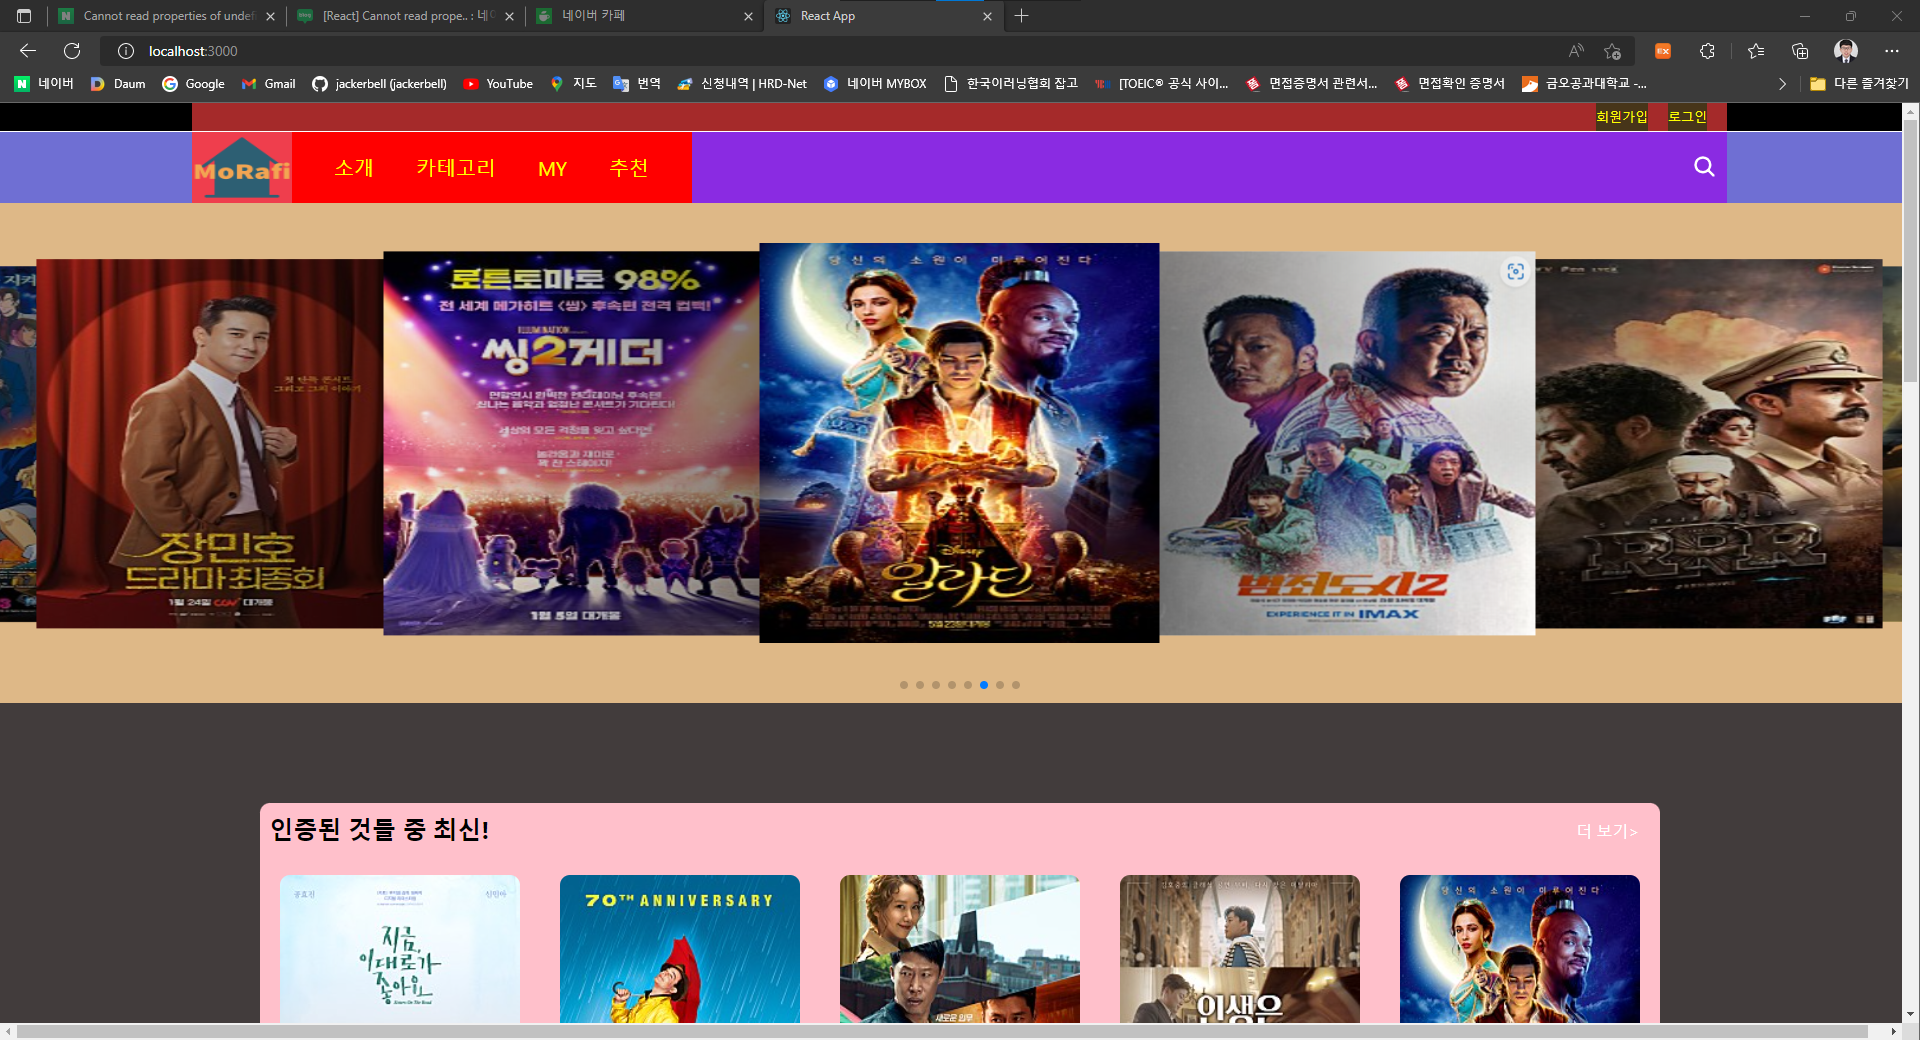Click 로그인 login link
The height and width of the screenshot is (1040, 1920).
(1687, 117)
